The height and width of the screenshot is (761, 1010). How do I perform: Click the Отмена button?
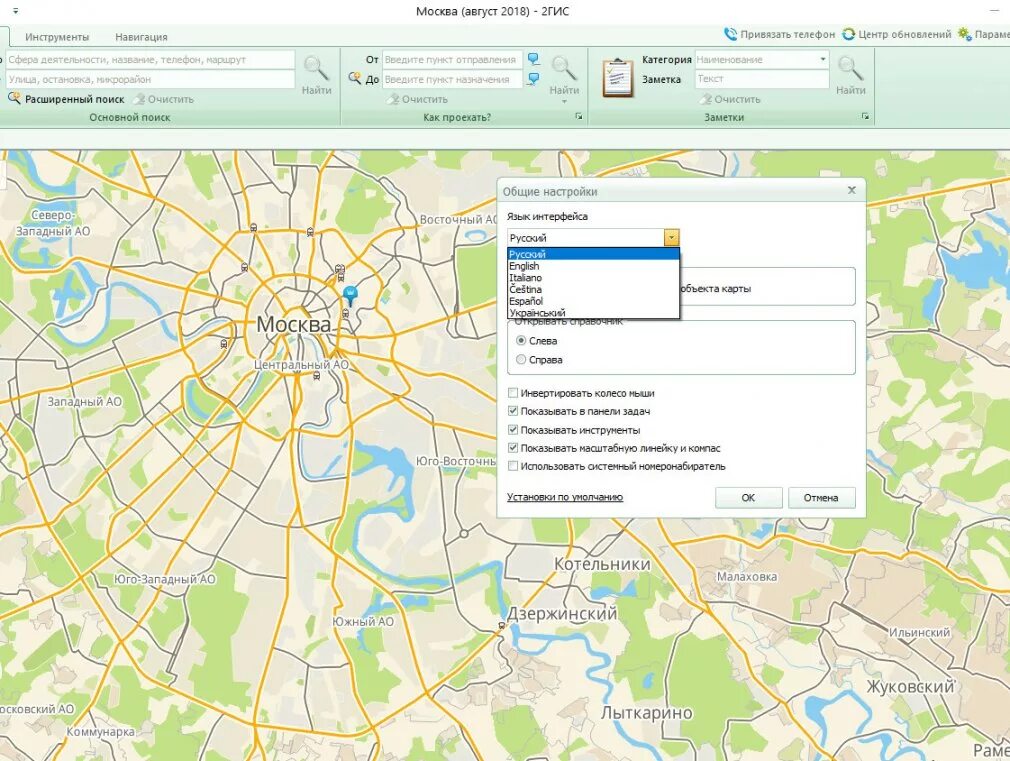coord(821,497)
